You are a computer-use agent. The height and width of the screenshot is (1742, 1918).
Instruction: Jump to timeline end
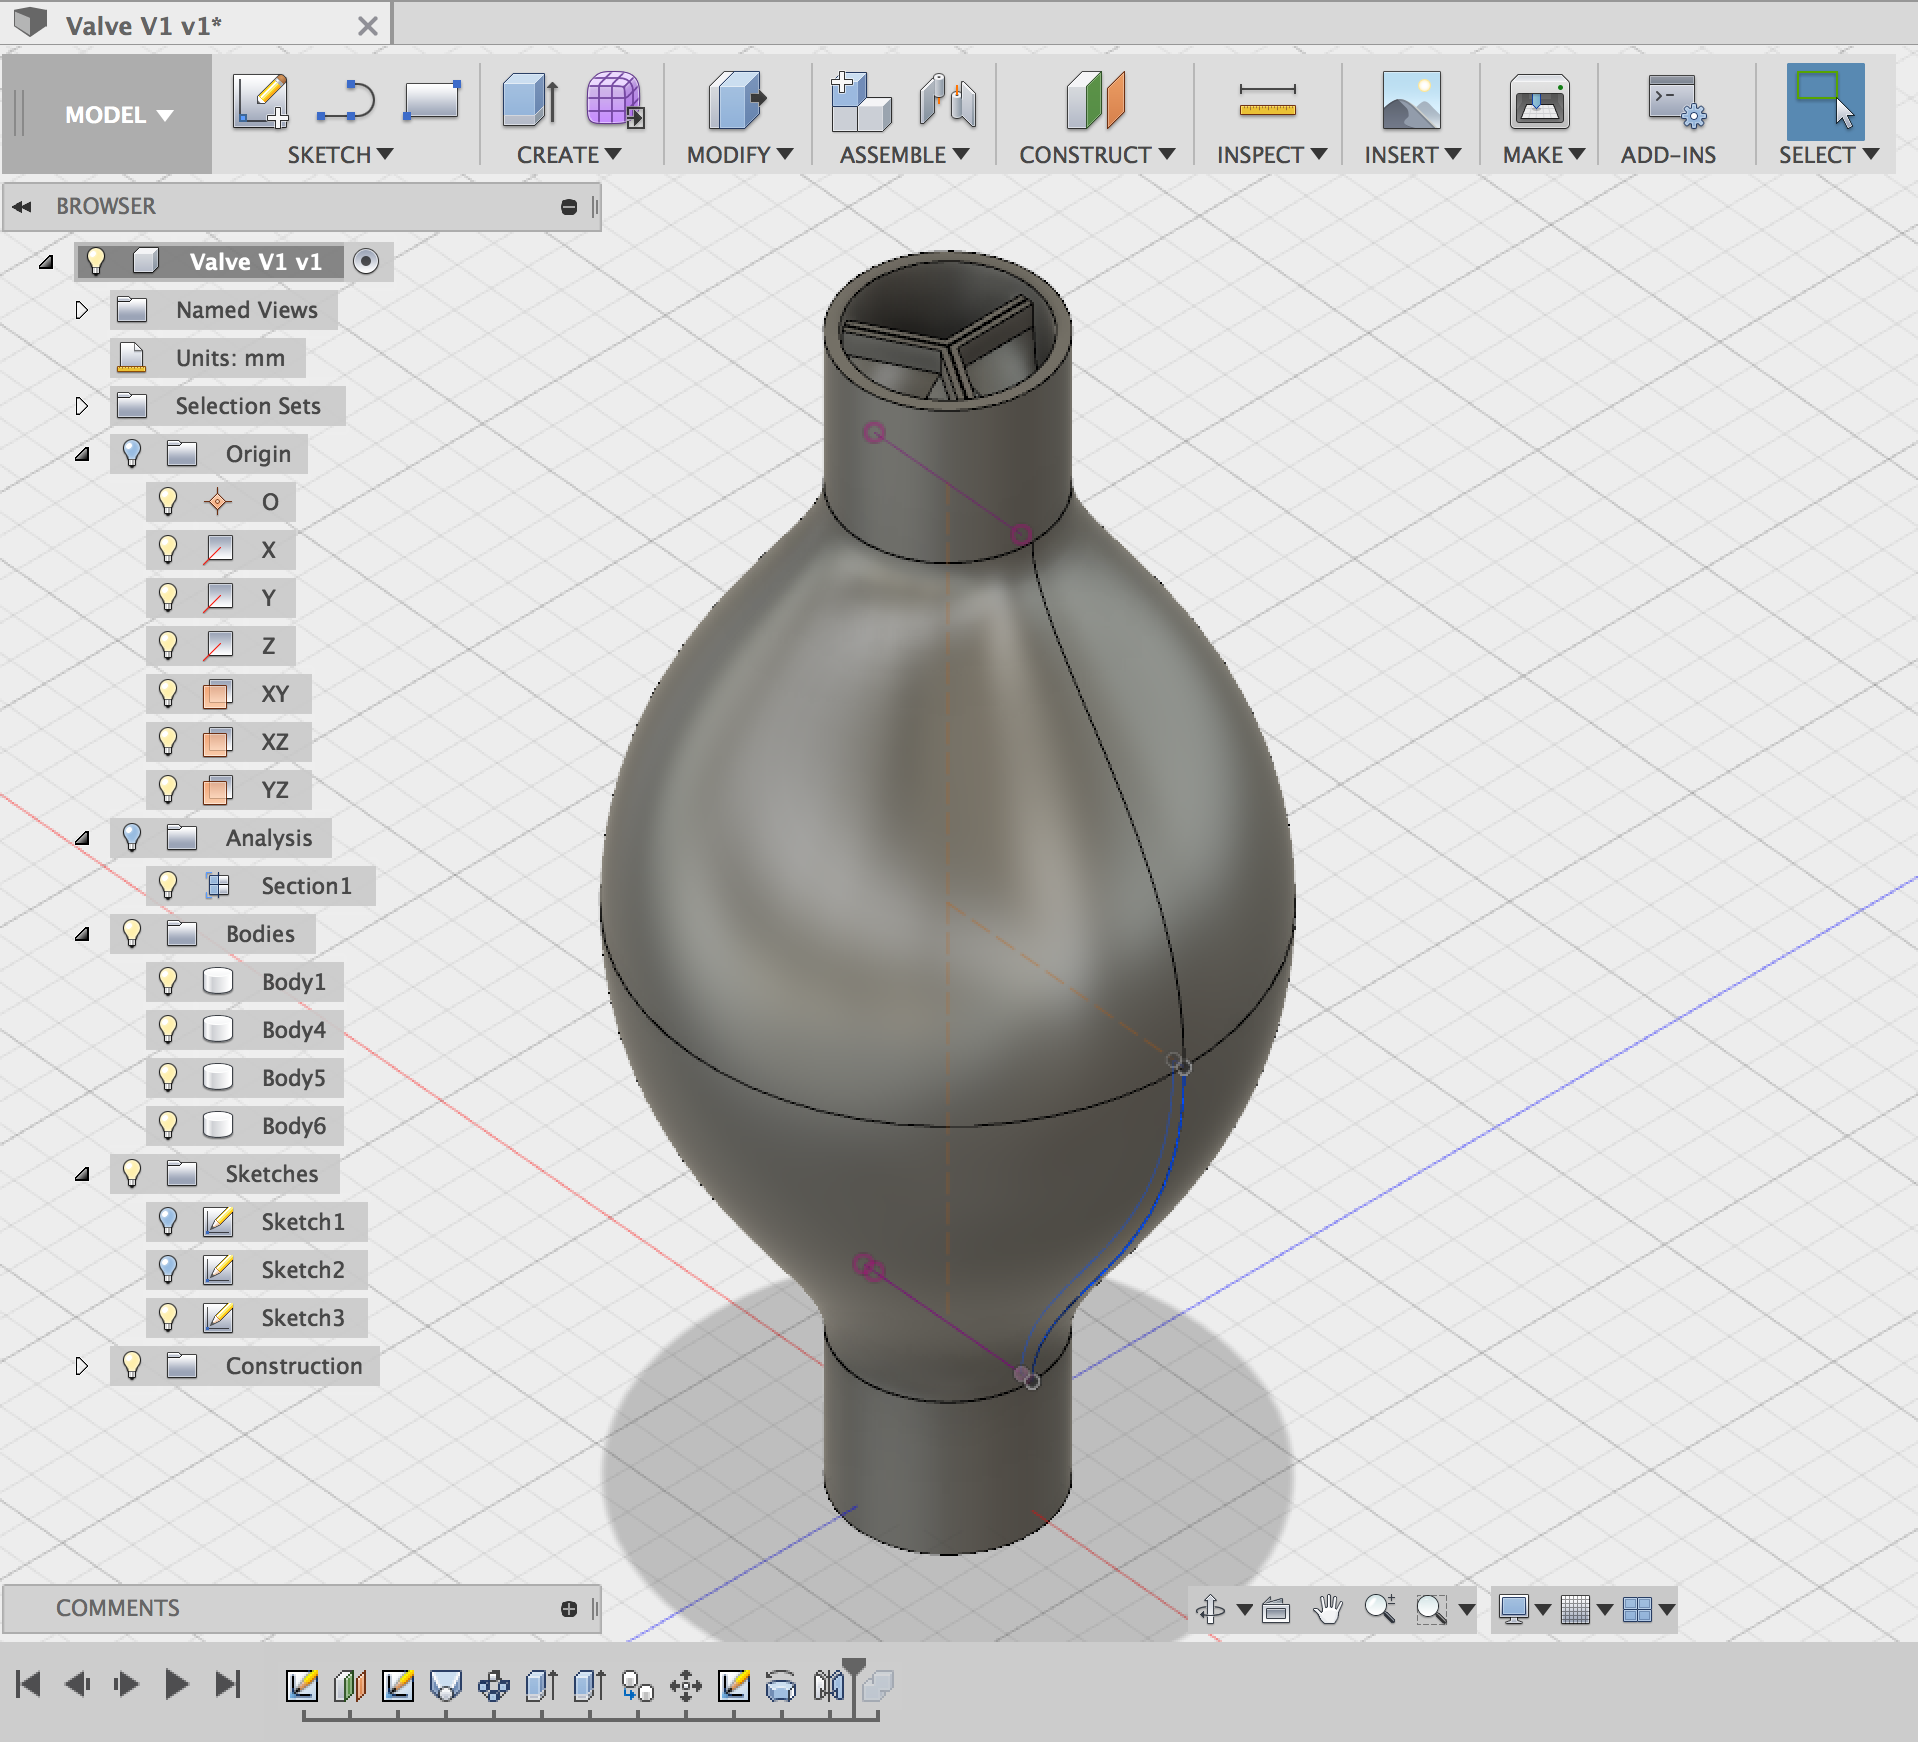228,1684
